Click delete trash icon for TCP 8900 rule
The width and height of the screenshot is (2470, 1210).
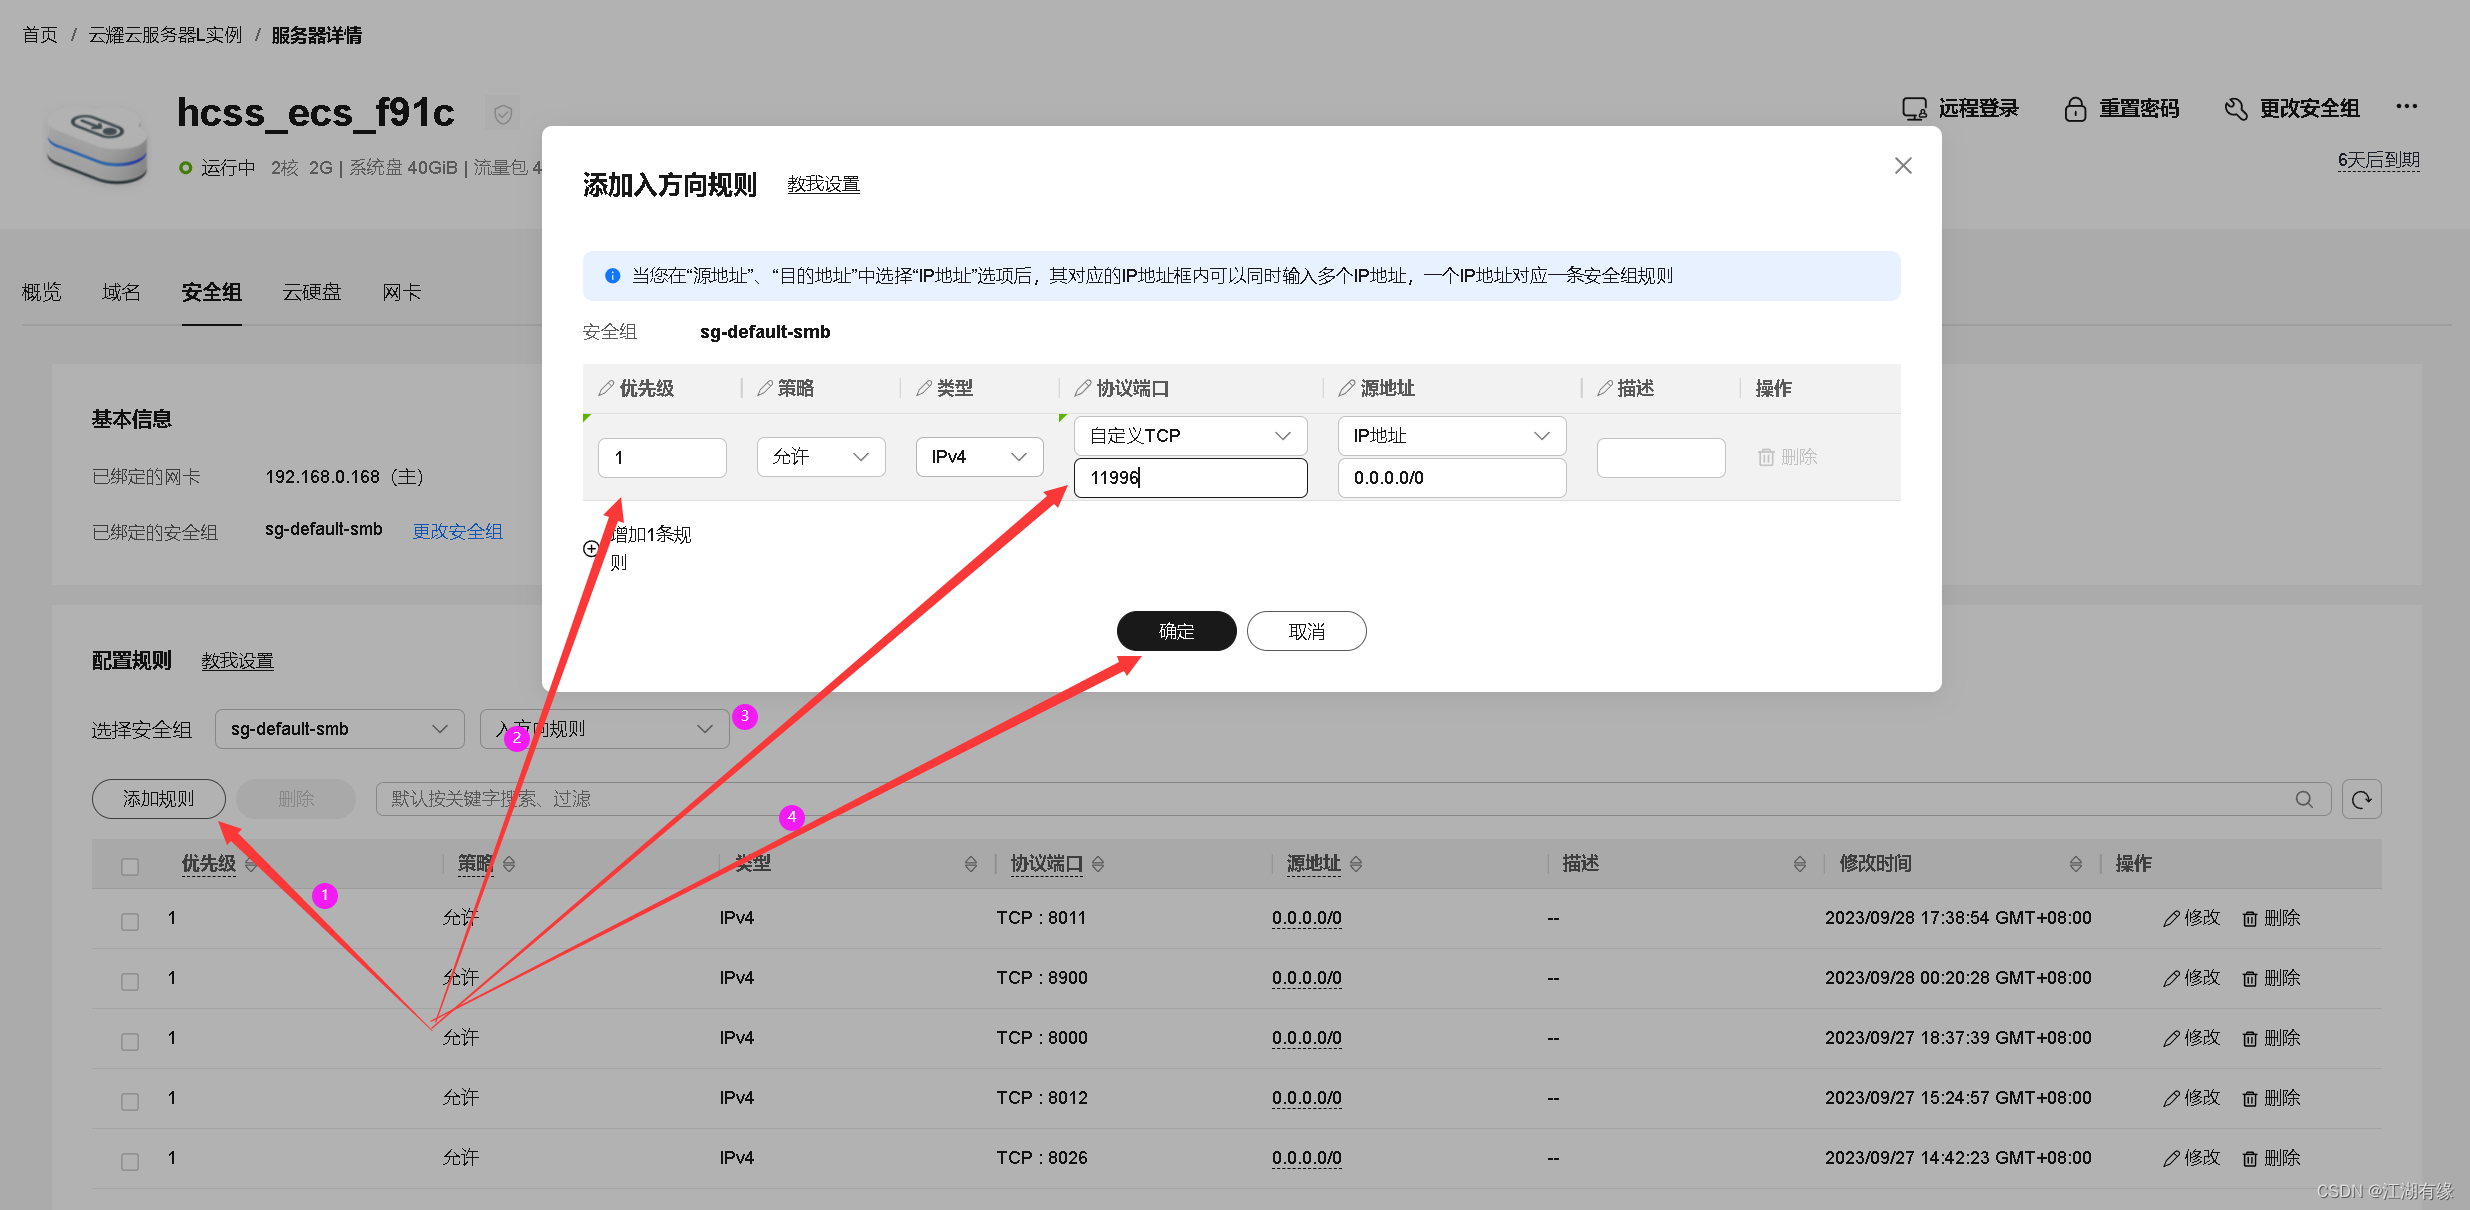pos(2250,978)
